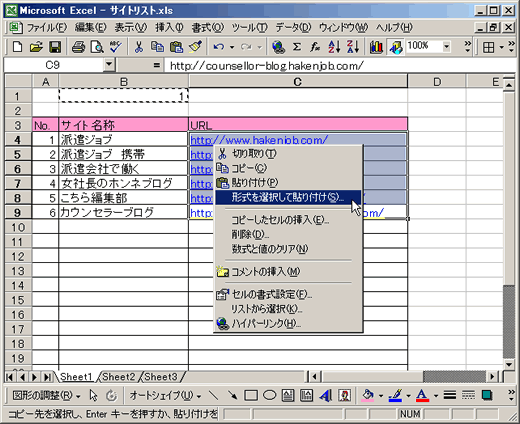Click the formula bar URL text
Image resolution: width=520 pixels, height=424 pixels.
[267, 66]
